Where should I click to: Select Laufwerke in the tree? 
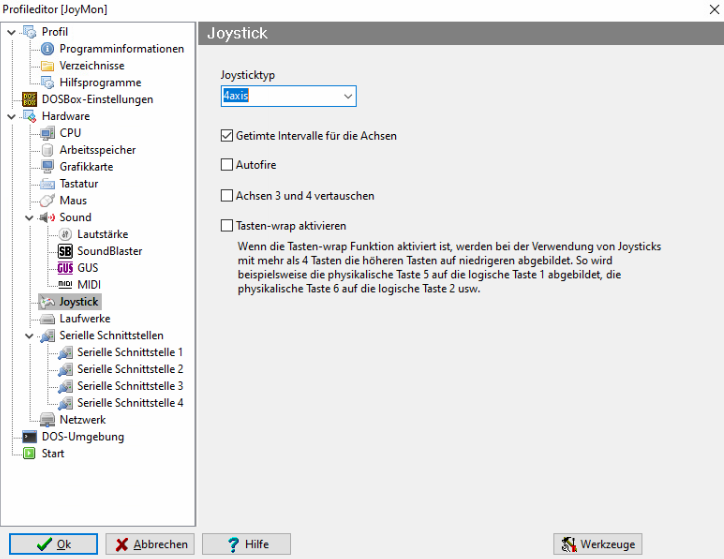coord(84,318)
